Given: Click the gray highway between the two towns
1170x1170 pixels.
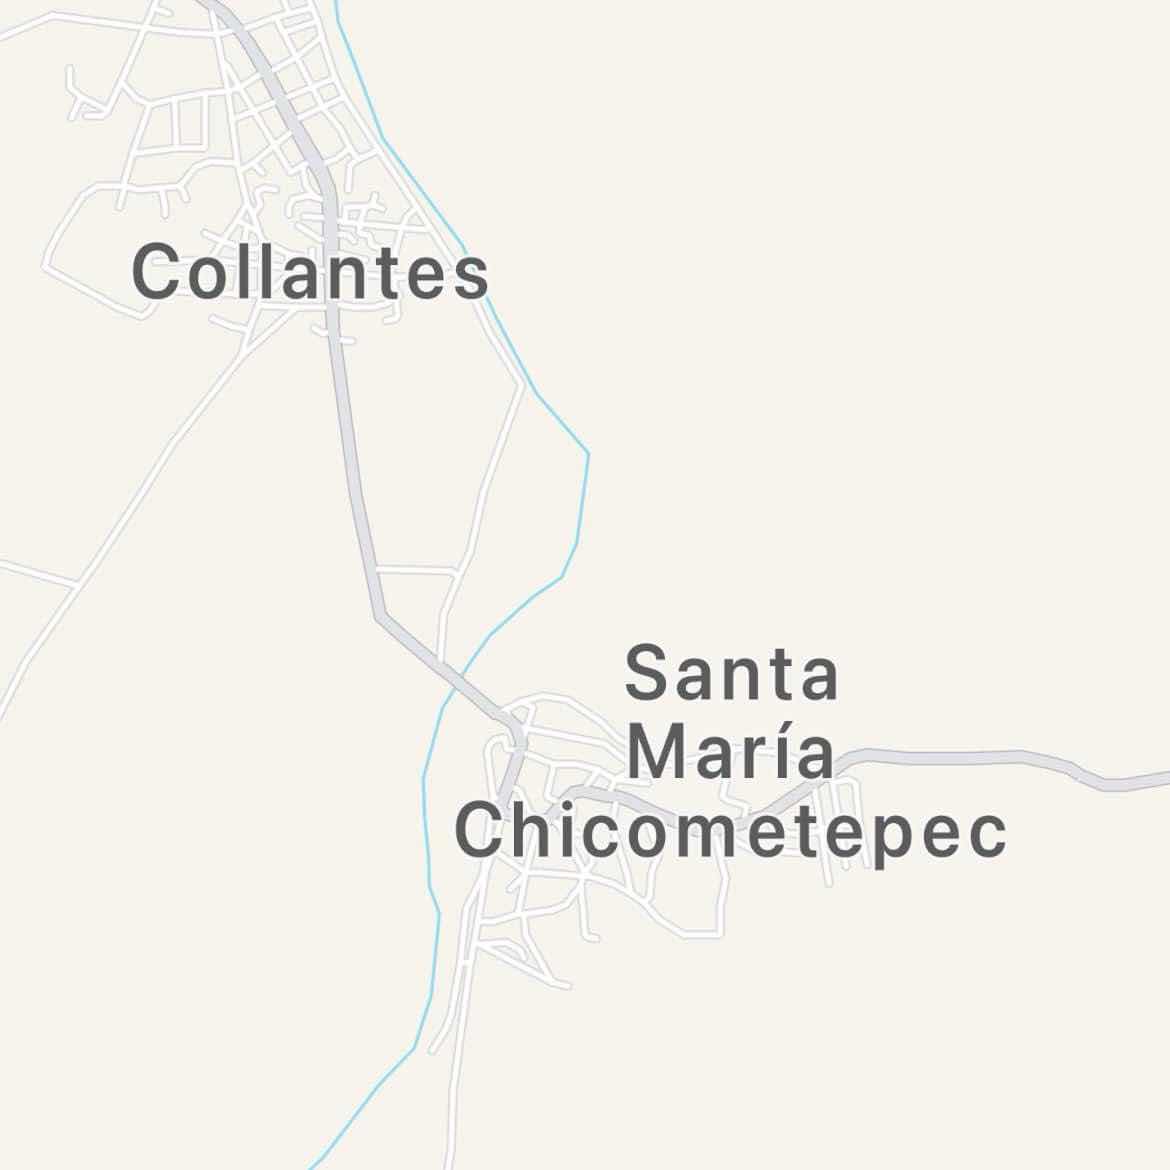Looking at the screenshot, I should pyautogui.click(x=354, y=478).
